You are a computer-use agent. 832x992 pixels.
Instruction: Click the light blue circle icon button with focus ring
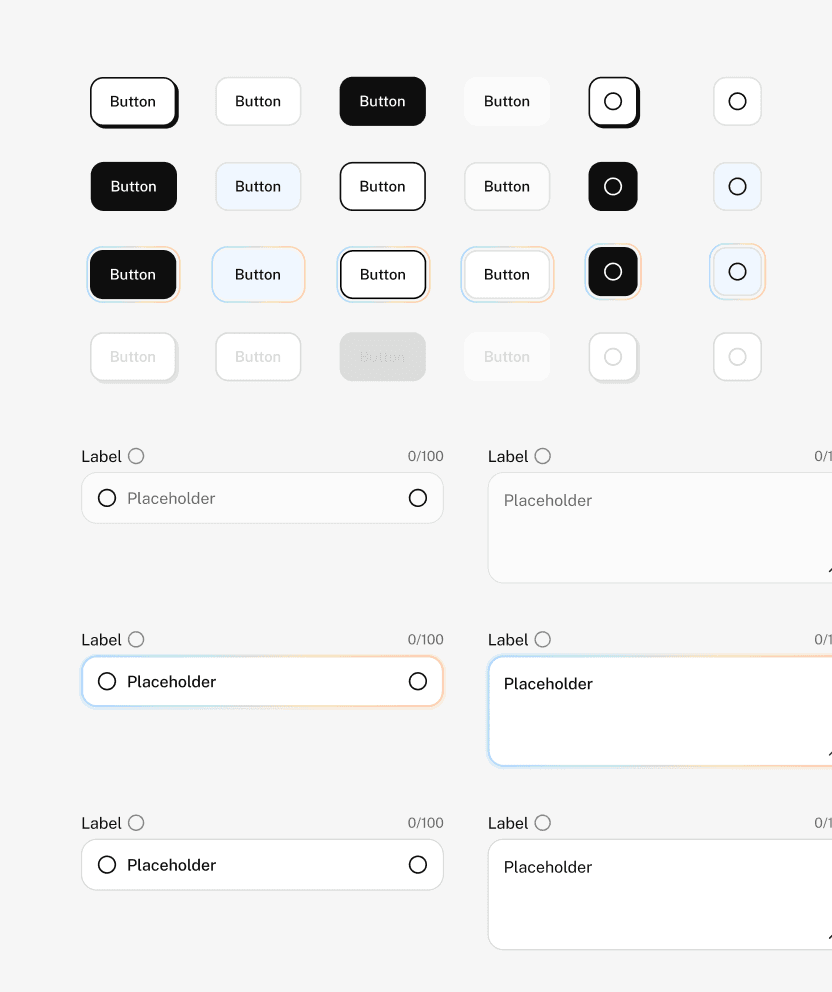737,272
